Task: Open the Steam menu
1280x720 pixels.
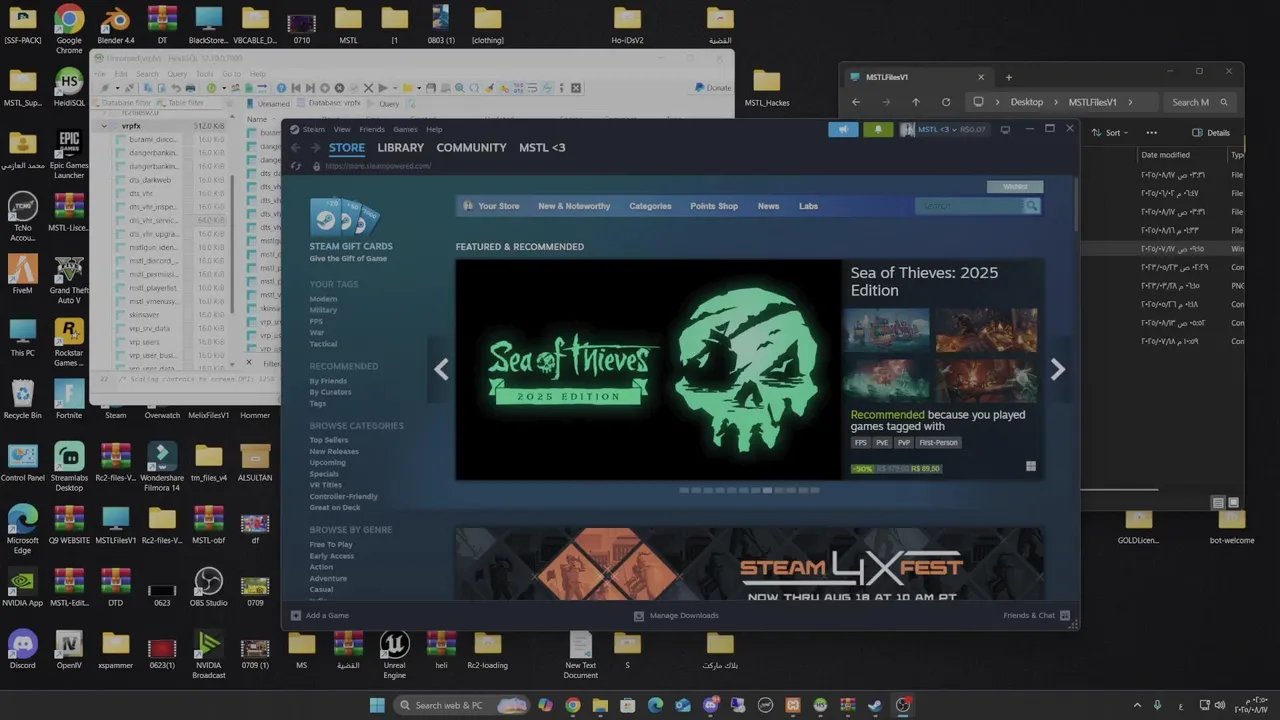Action: coord(314,129)
